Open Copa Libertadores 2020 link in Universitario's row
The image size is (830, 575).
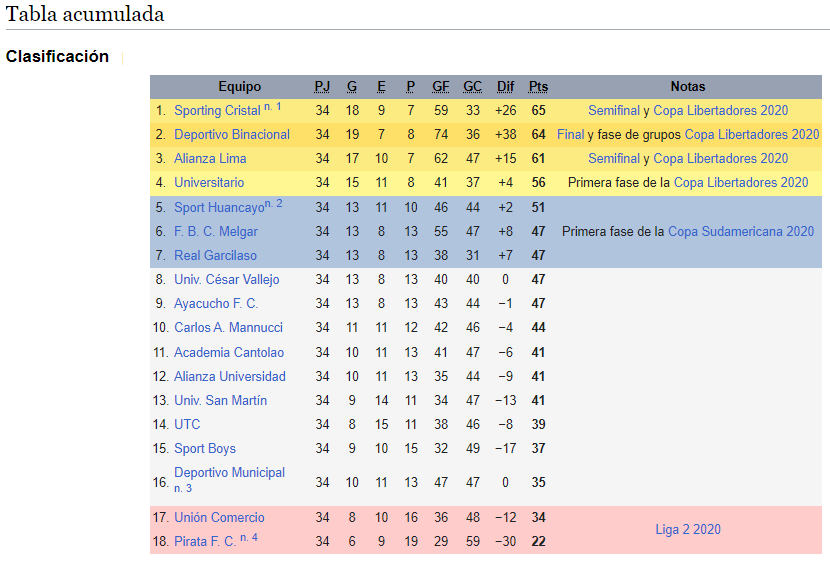pos(741,183)
